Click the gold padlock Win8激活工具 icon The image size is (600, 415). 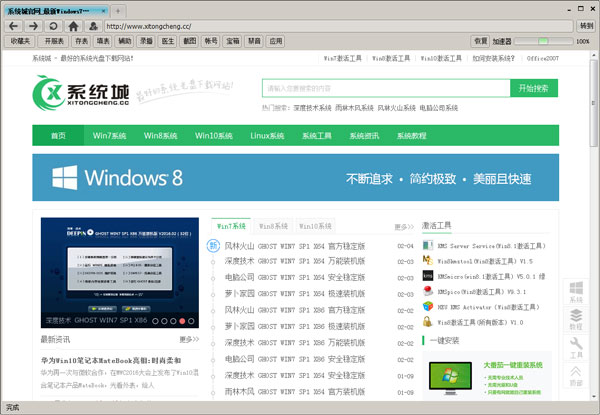point(428,322)
